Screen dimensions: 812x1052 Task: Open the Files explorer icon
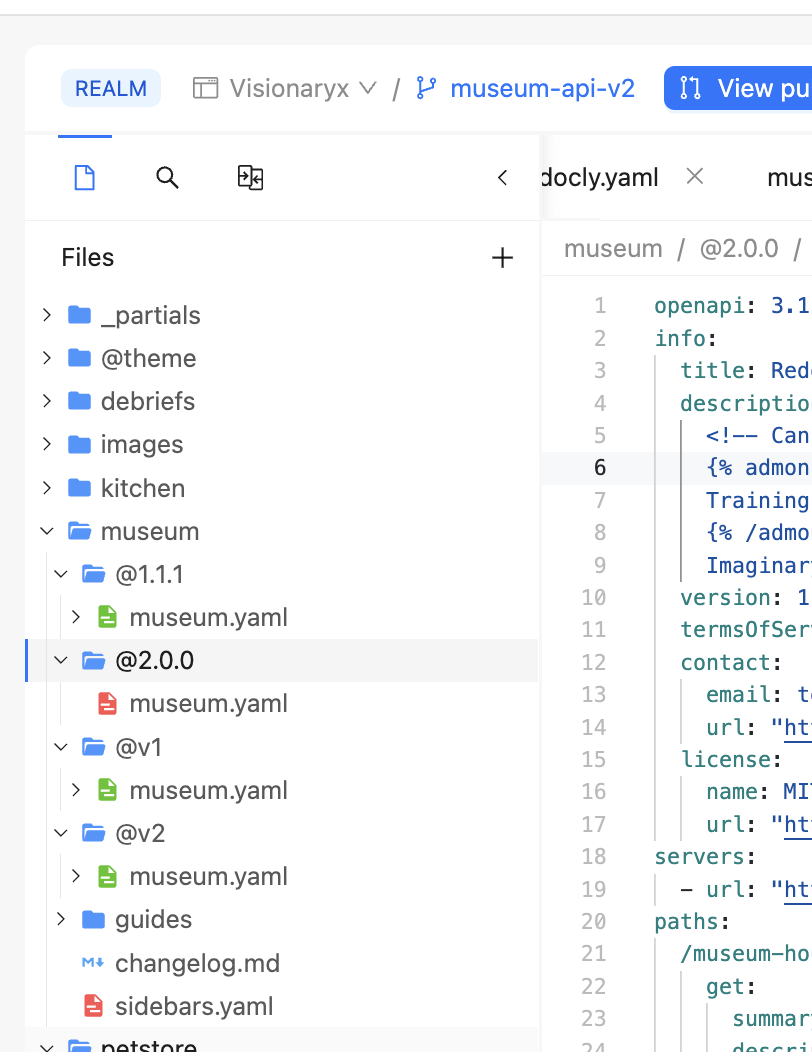coord(85,179)
